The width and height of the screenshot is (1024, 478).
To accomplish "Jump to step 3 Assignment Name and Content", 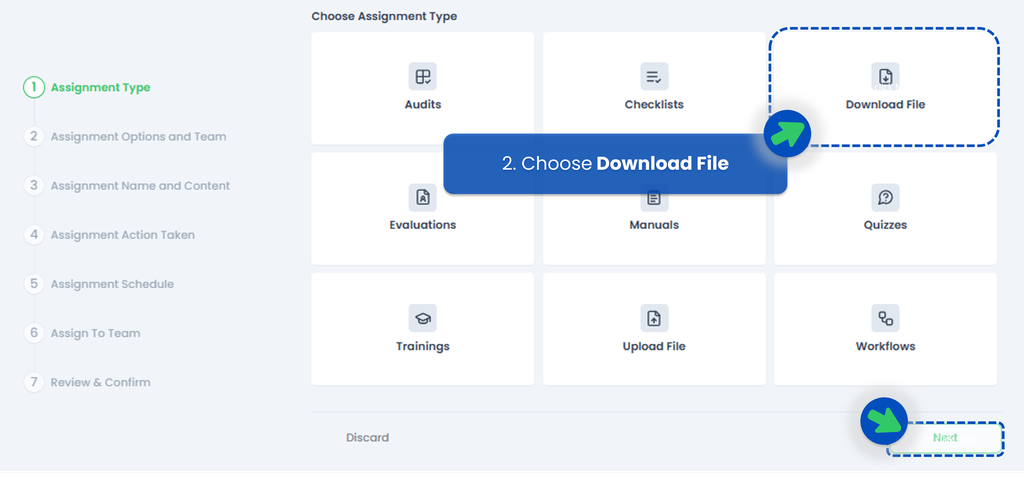I will (140, 185).
